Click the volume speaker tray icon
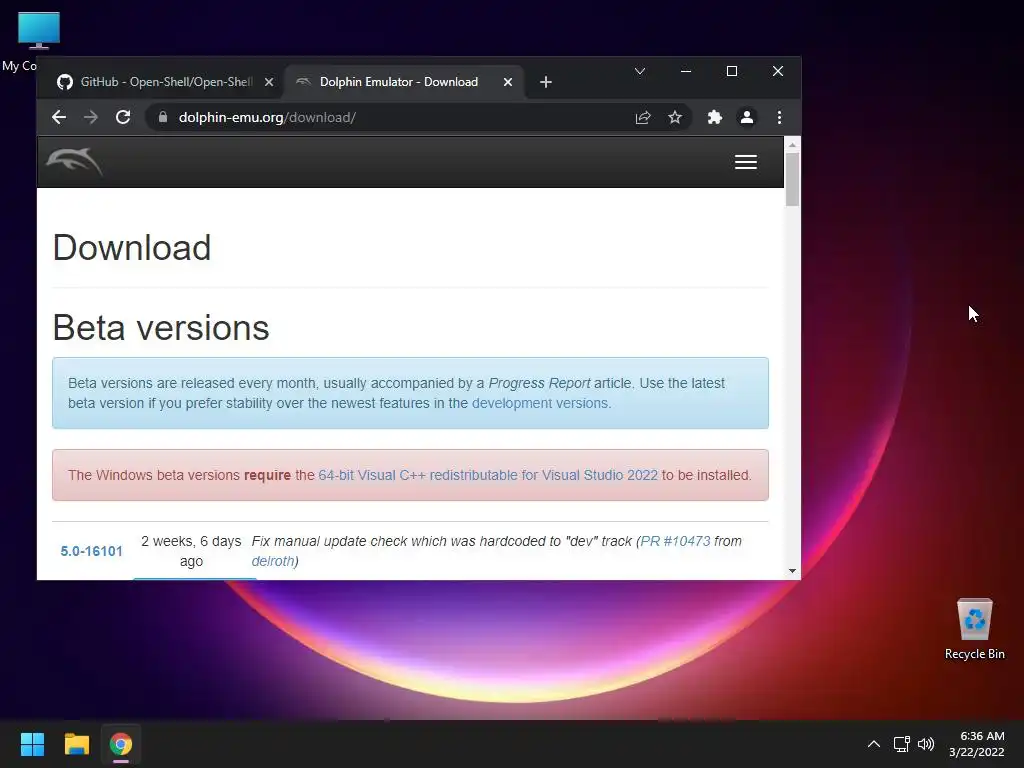The height and width of the screenshot is (768, 1024). click(926, 744)
